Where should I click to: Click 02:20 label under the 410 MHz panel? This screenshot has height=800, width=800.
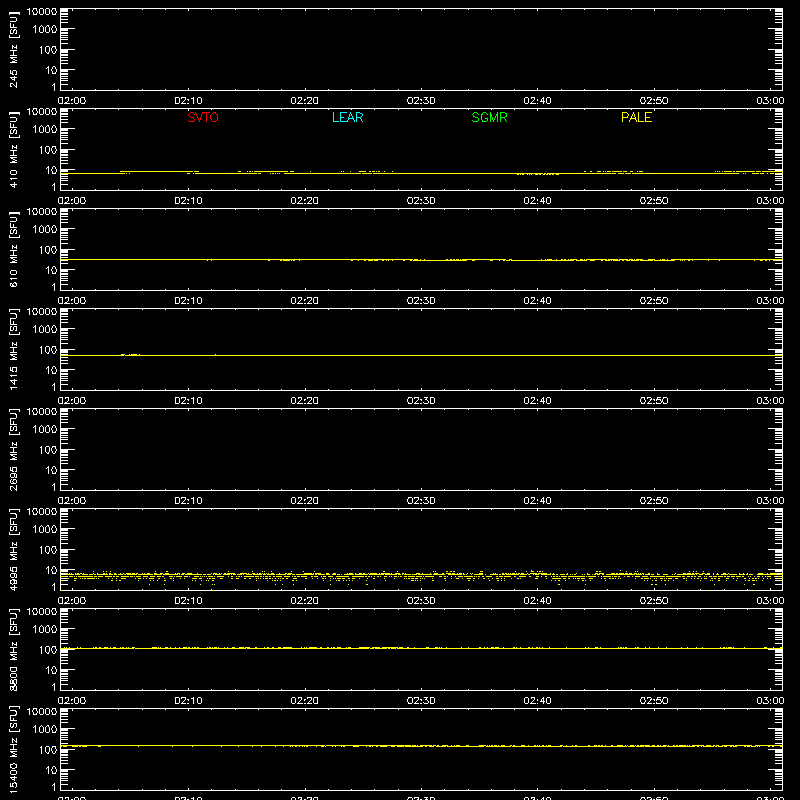[305, 201]
